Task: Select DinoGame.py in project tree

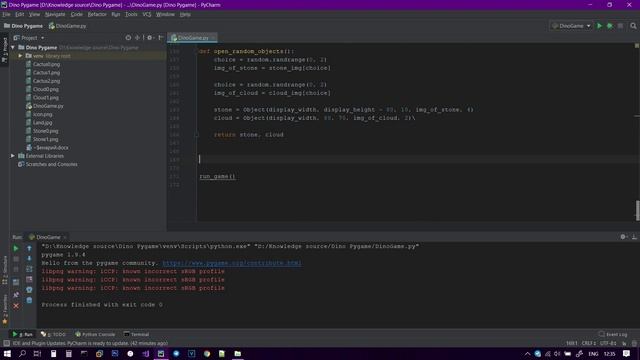Action: (x=48, y=106)
